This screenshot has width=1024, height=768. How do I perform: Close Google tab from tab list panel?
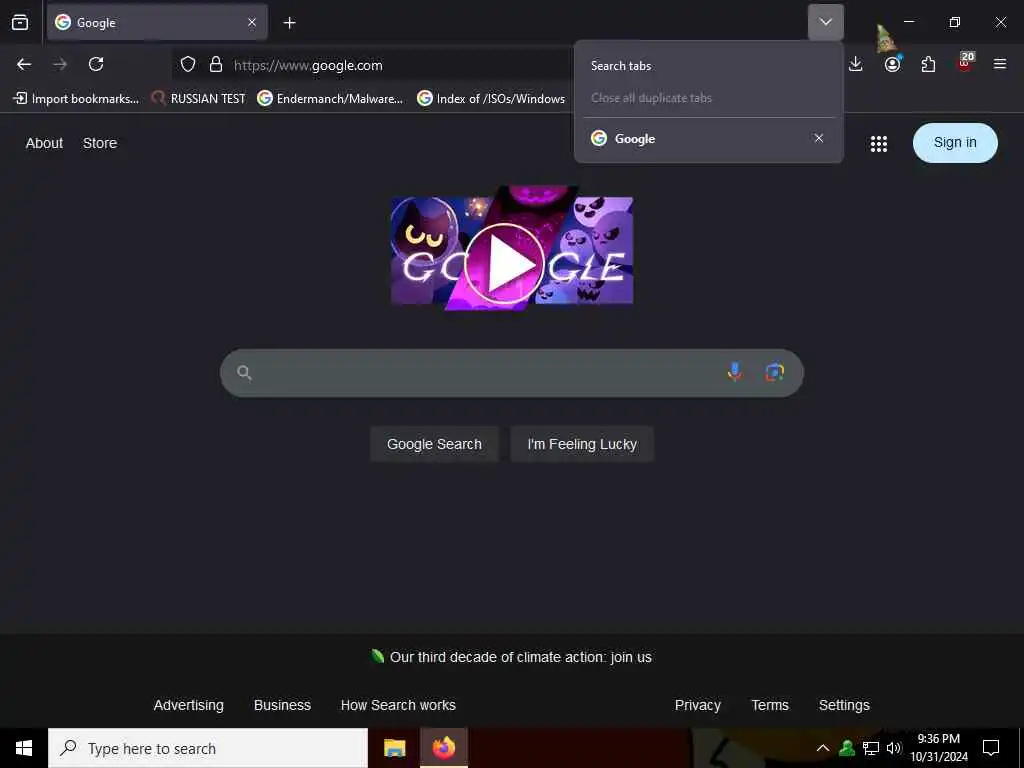tap(818, 138)
